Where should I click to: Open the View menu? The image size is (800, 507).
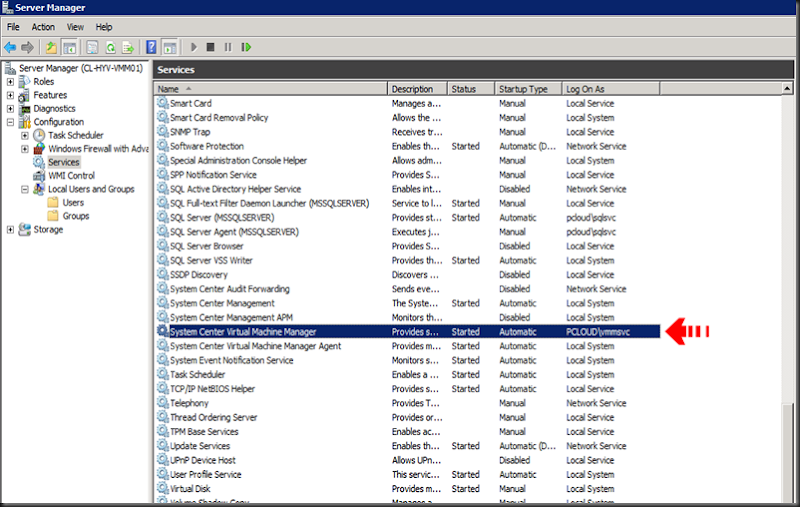[x=75, y=27]
